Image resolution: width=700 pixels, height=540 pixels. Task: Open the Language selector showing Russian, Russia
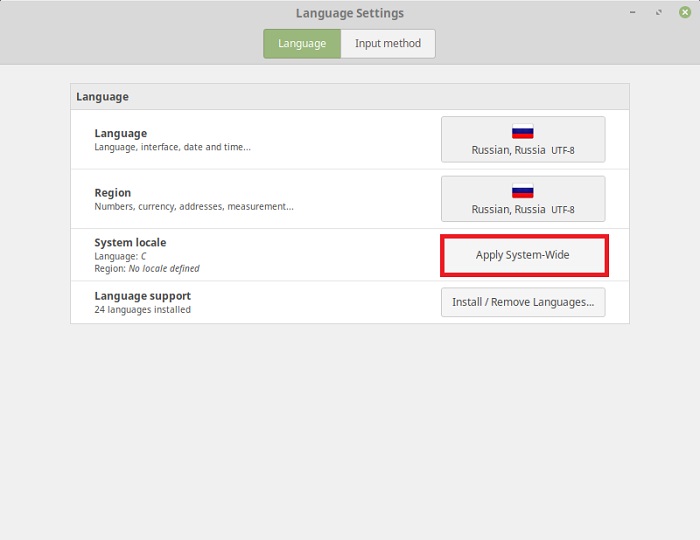[523, 139]
